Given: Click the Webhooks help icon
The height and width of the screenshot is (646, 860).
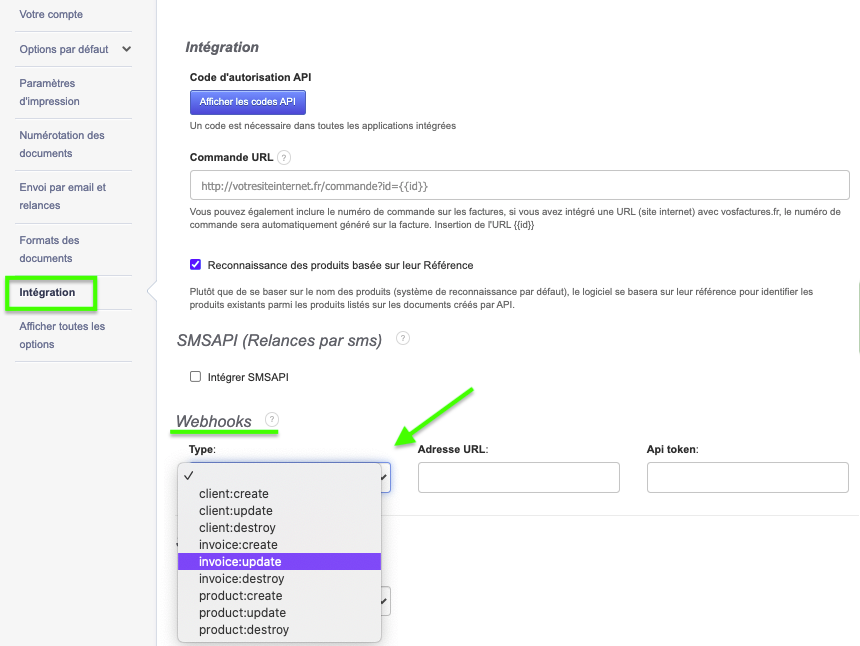Looking at the screenshot, I should [272, 420].
